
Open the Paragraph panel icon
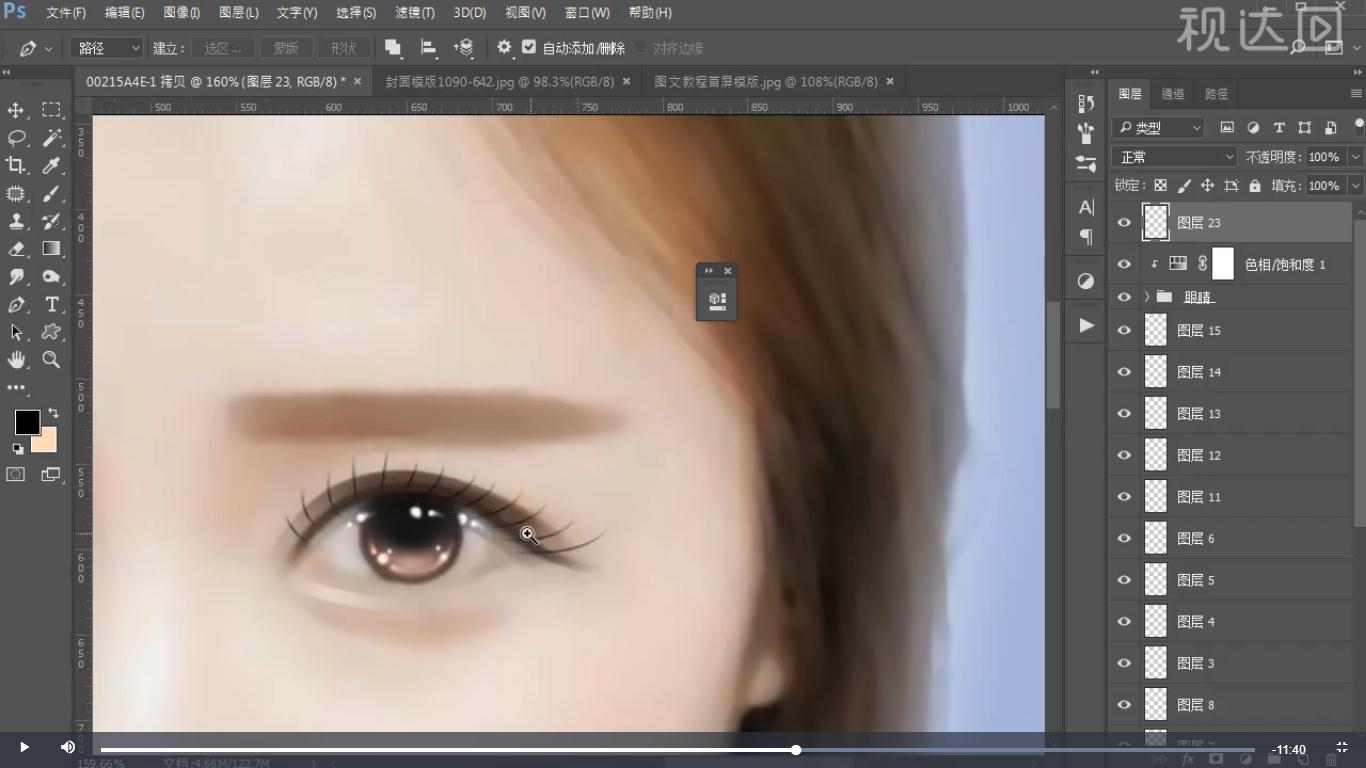point(1086,237)
